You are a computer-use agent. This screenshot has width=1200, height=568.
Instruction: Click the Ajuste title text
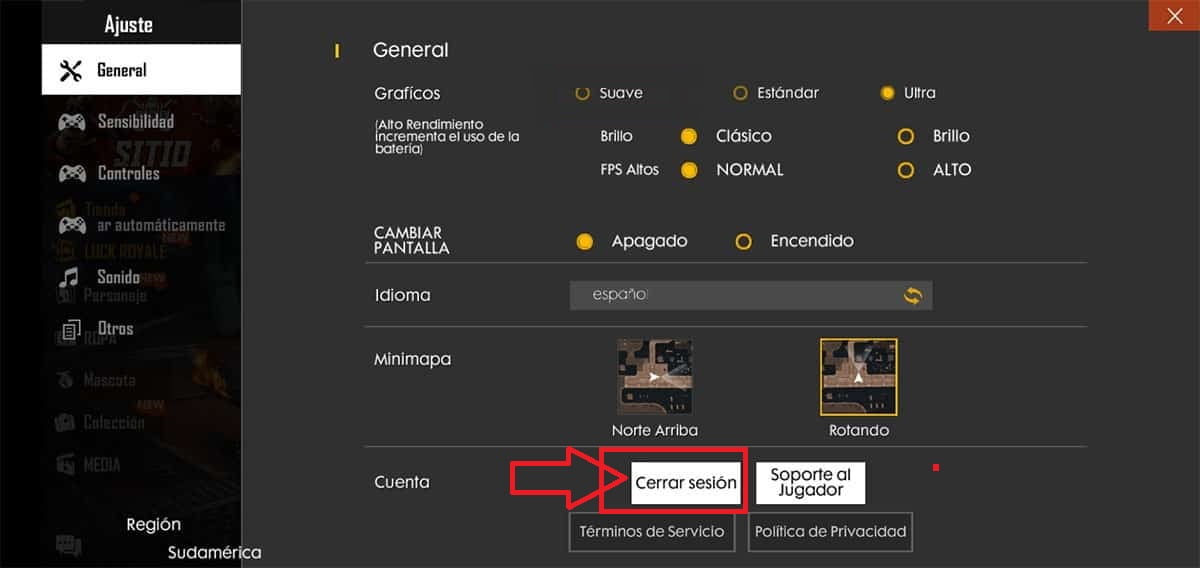(129, 24)
